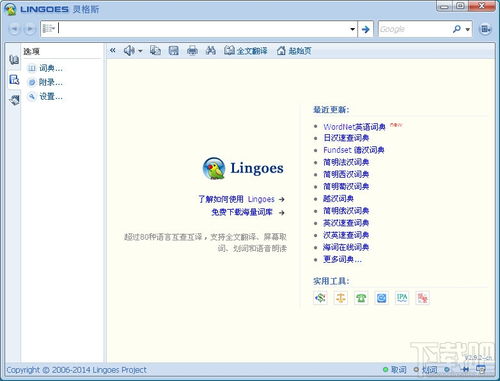Open the 词典... option in sidebar
Image resolution: width=500 pixels, height=381 pixels.
(x=45, y=68)
